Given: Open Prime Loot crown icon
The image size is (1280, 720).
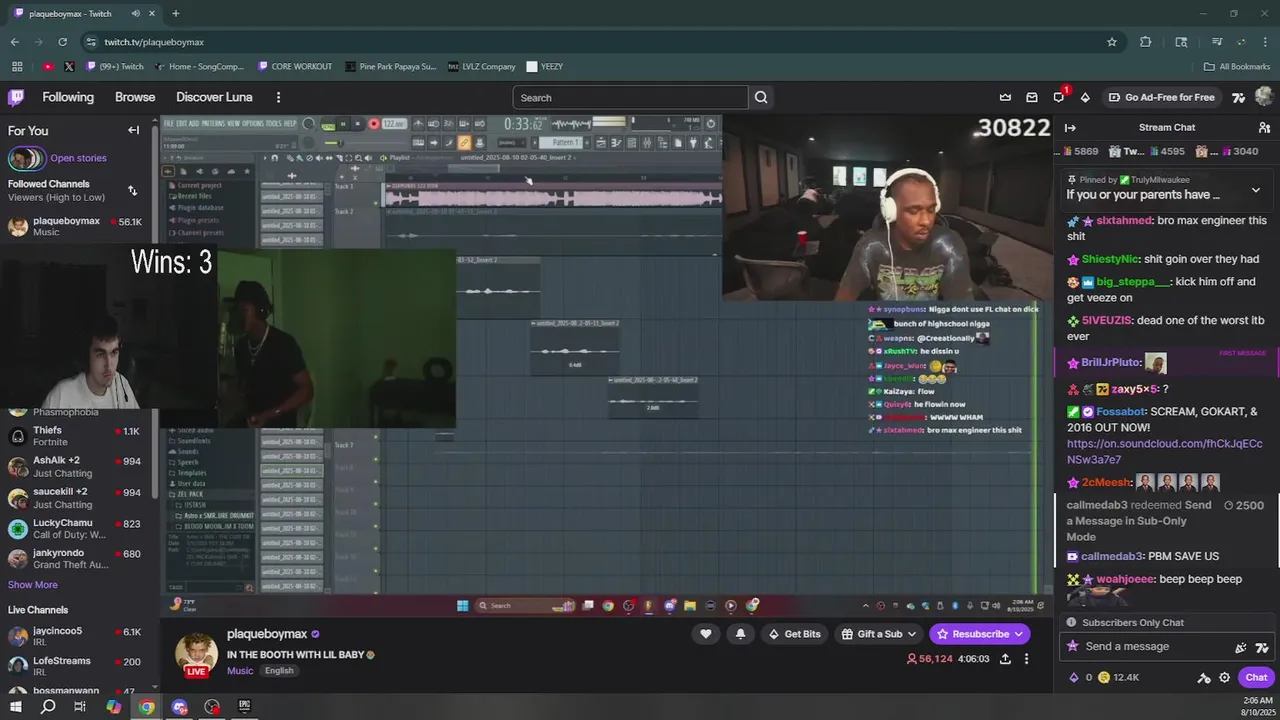Looking at the screenshot, I should [1005, 97].
